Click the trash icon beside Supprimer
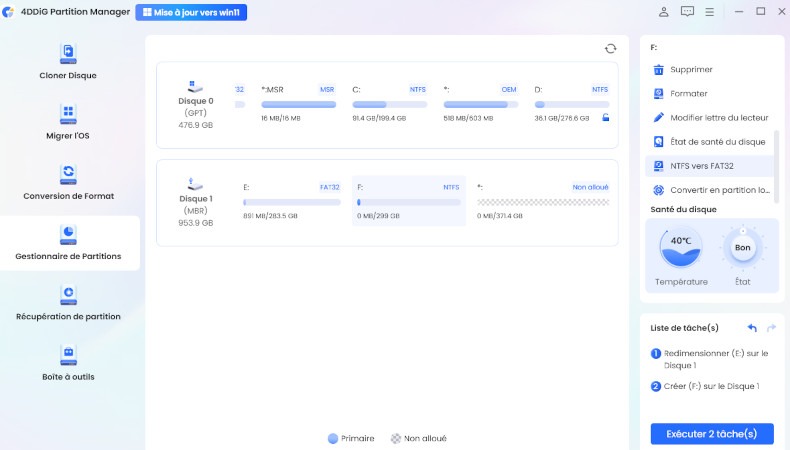790x450 pixels. point(658,70)
